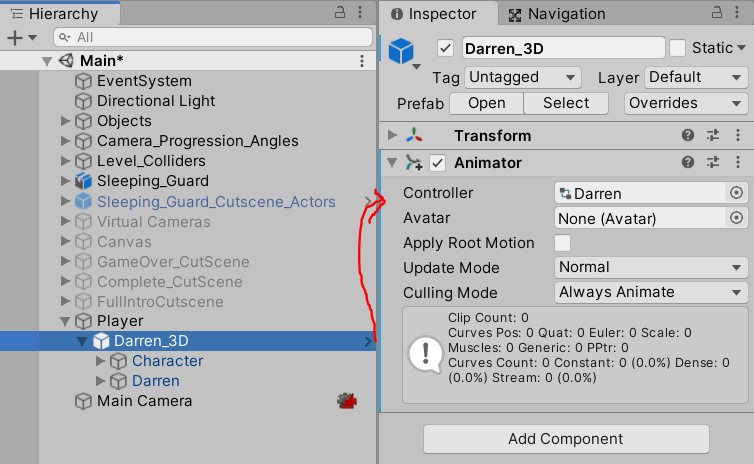The height and width of the screenshot is (464, 754).
Task: Open the Culling Mode dropdown
Action: tap(651, 292)
